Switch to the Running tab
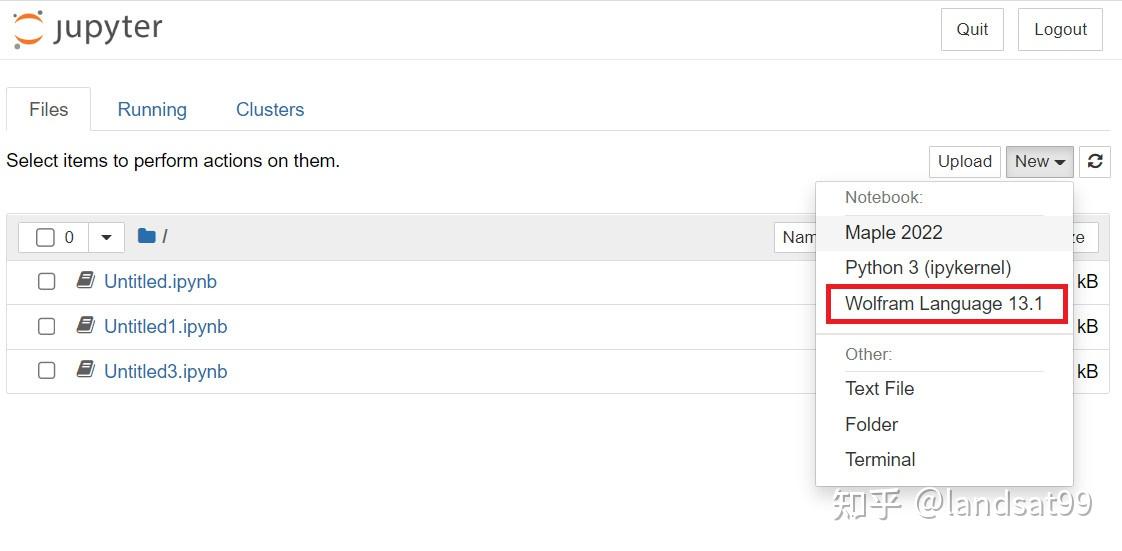Image resolution: width=1122 pixels, height=551 pixels. pos(152,109)
